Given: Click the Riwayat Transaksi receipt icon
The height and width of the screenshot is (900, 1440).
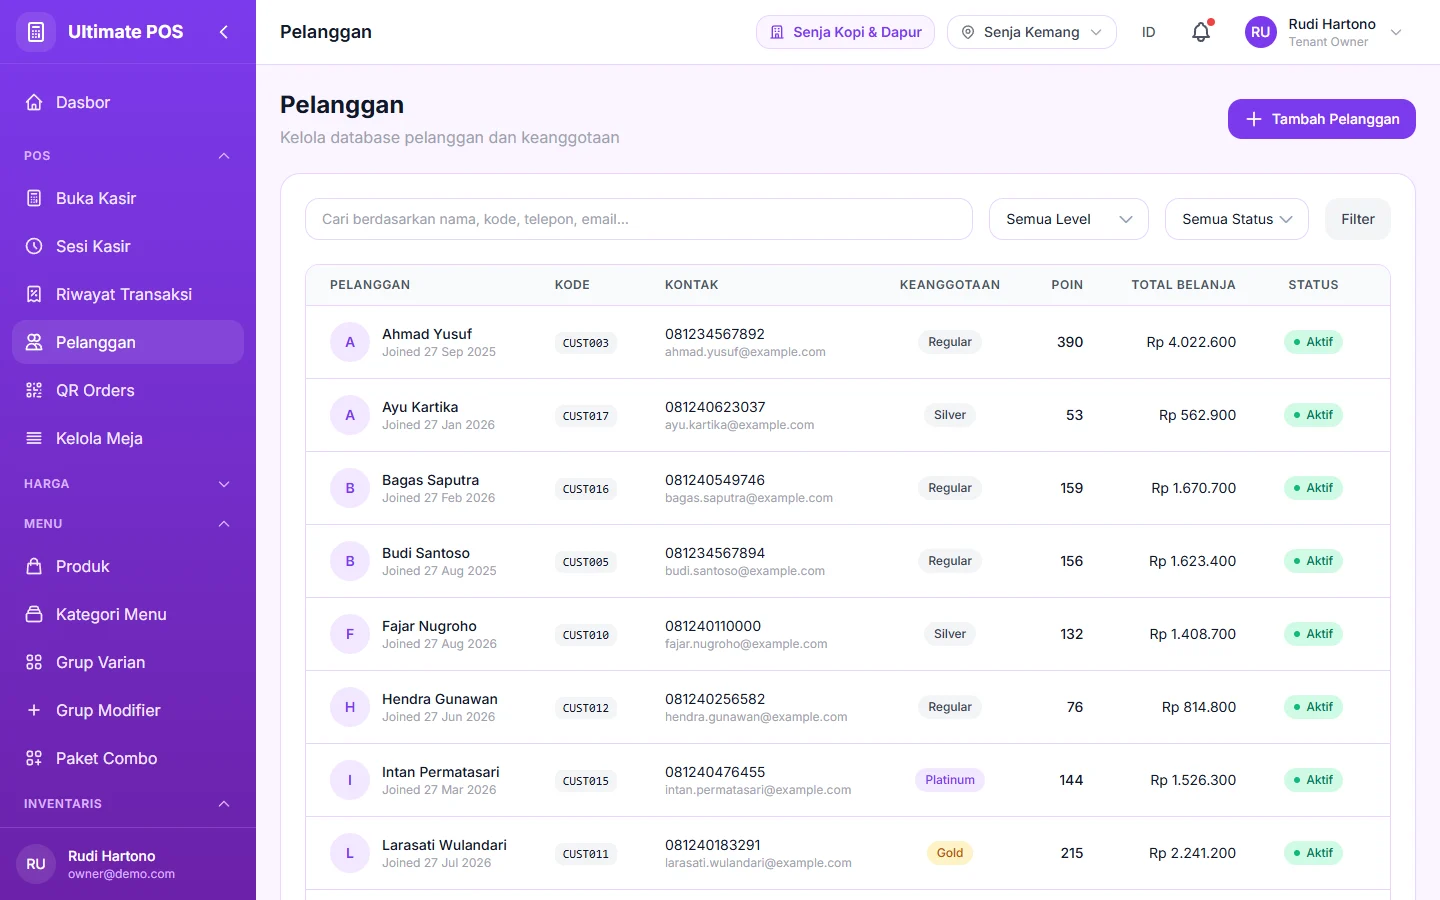Looking at the screenshot, I should click(34, 294).
